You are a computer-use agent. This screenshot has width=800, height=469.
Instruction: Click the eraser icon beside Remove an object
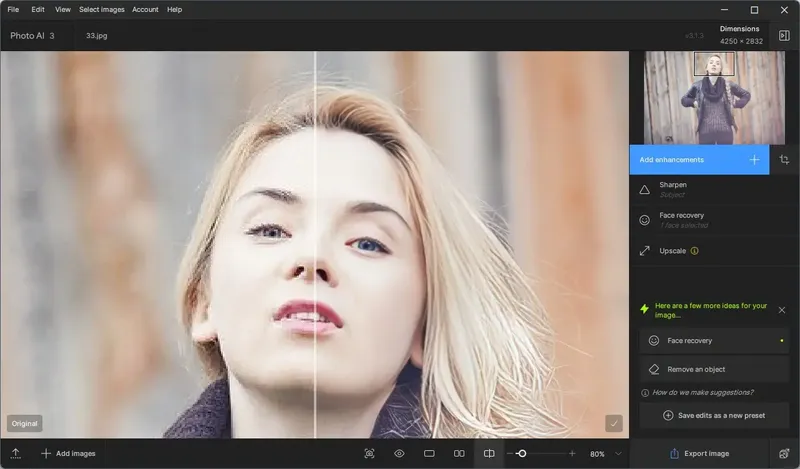pyautogui.click(x=654, y=369)
